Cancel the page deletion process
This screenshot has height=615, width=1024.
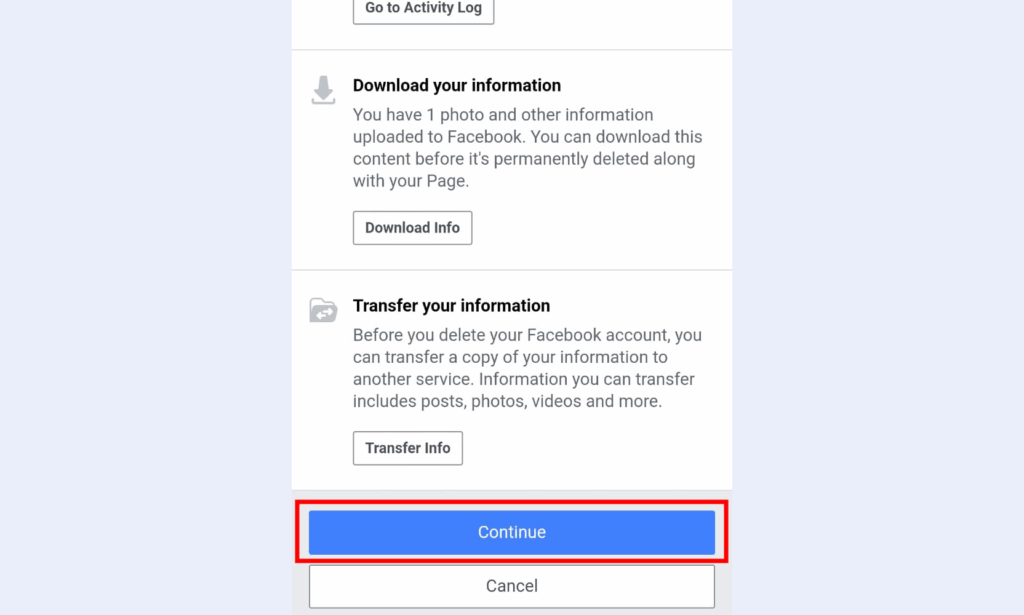point(511,586)
